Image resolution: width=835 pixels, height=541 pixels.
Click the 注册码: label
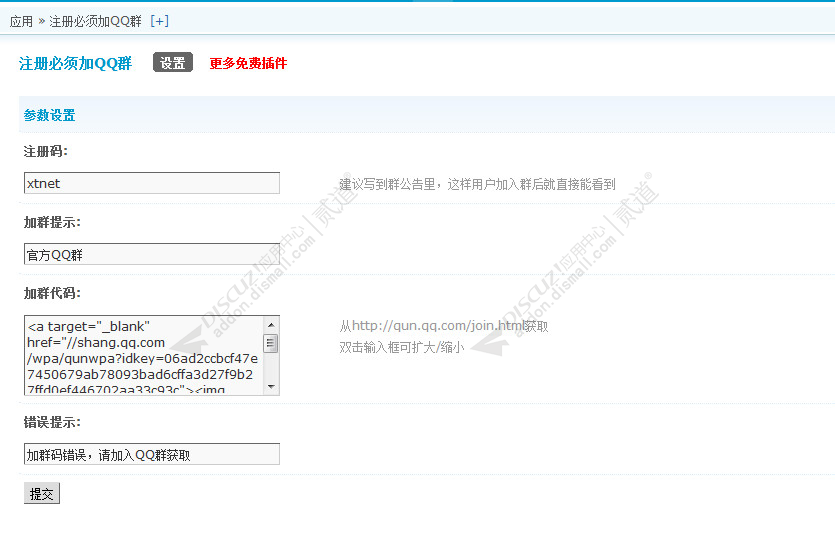point(46,151)
